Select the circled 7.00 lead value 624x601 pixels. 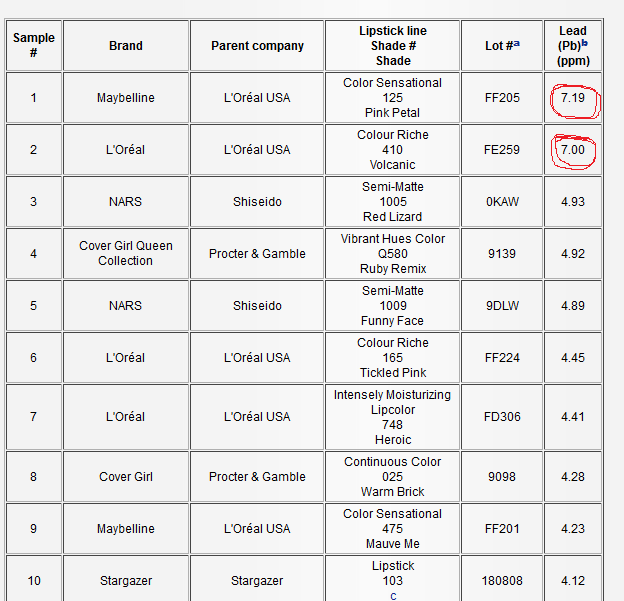573,150
